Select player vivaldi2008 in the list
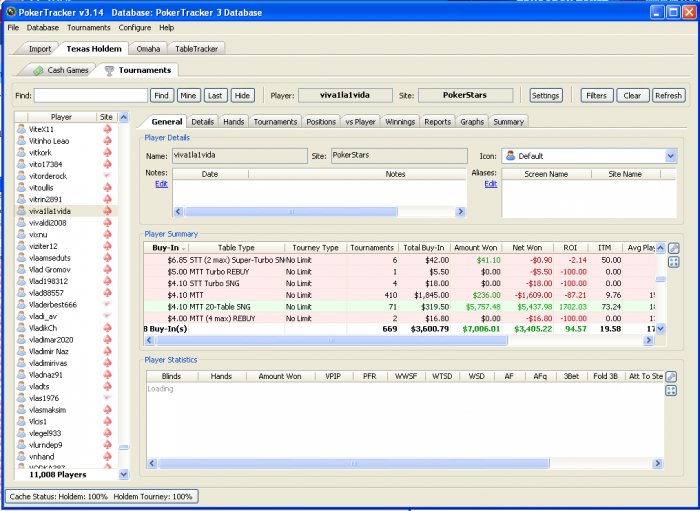 [x=48, y=222]
